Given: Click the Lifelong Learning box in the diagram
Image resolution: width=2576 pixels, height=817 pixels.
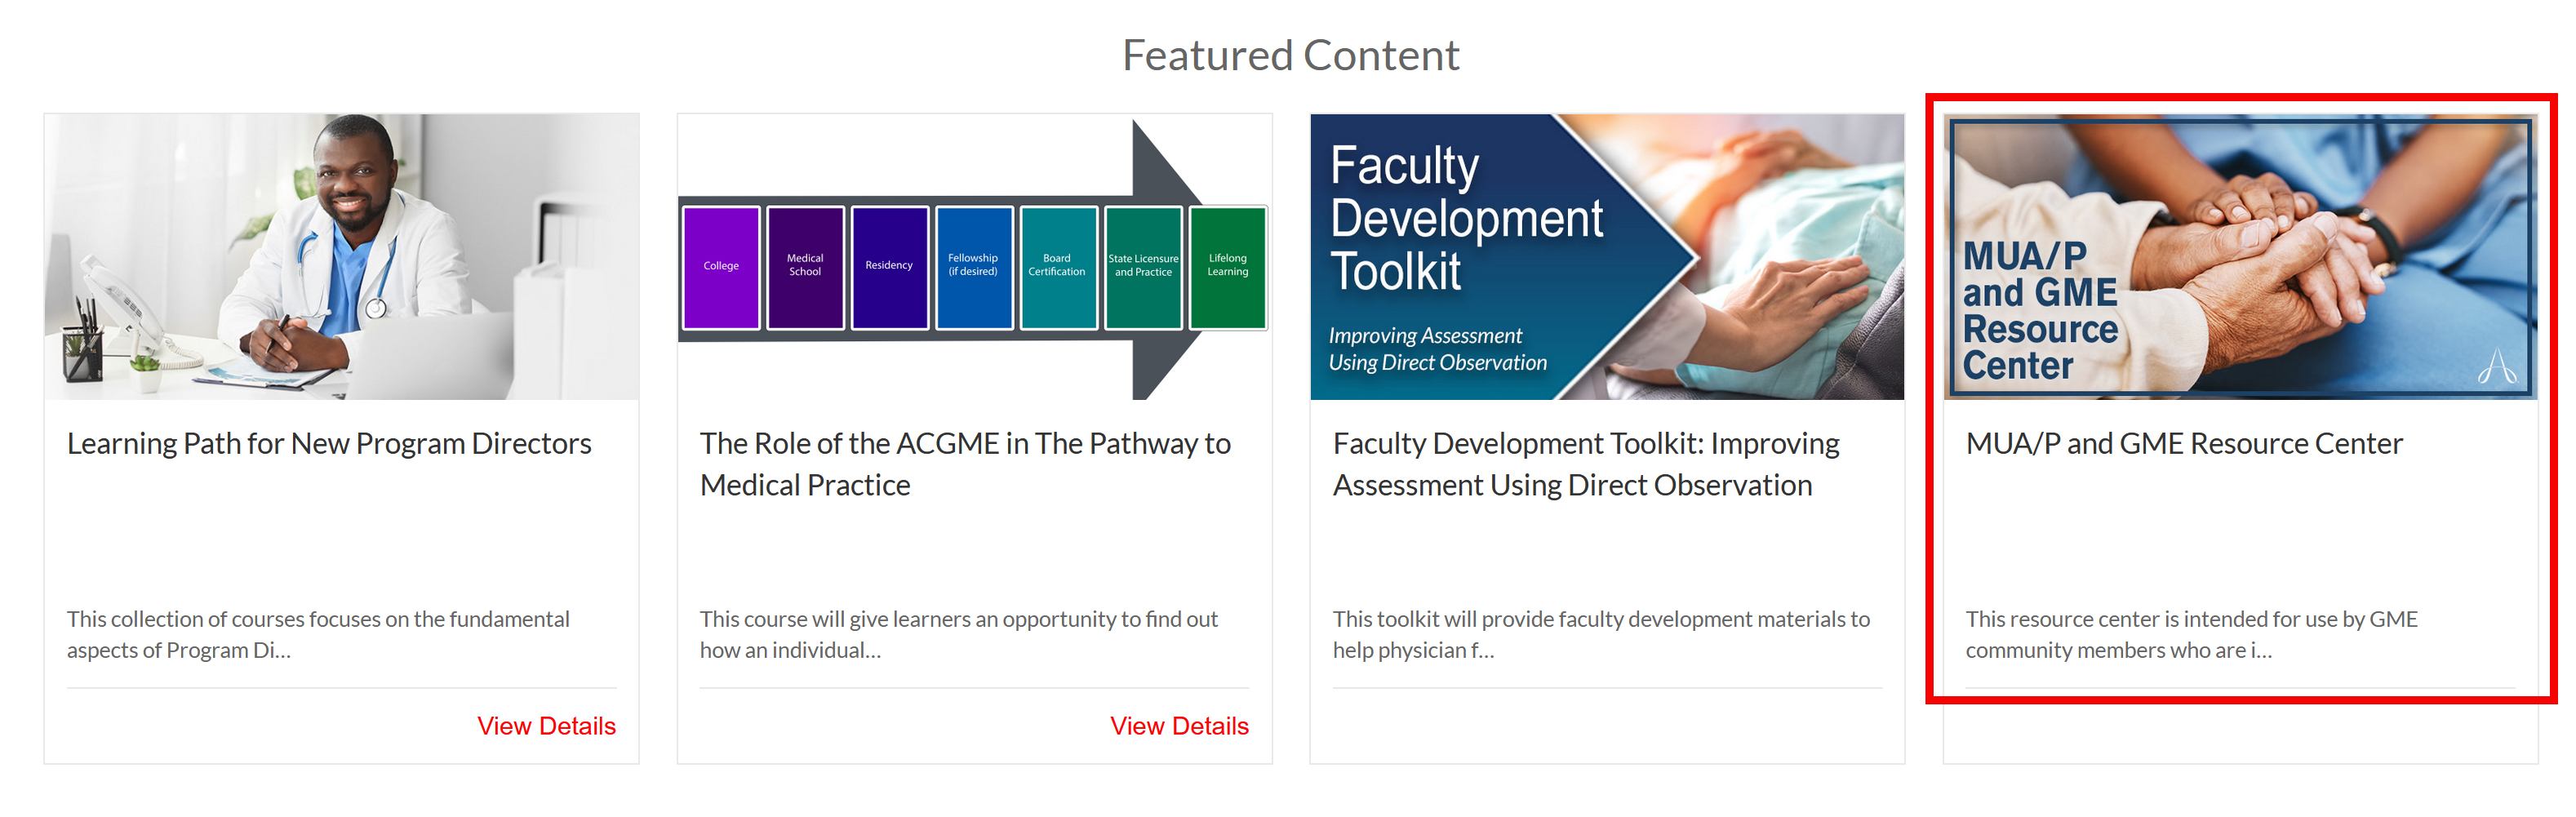Looking at the screenshot, I should tap(1226, 266).
